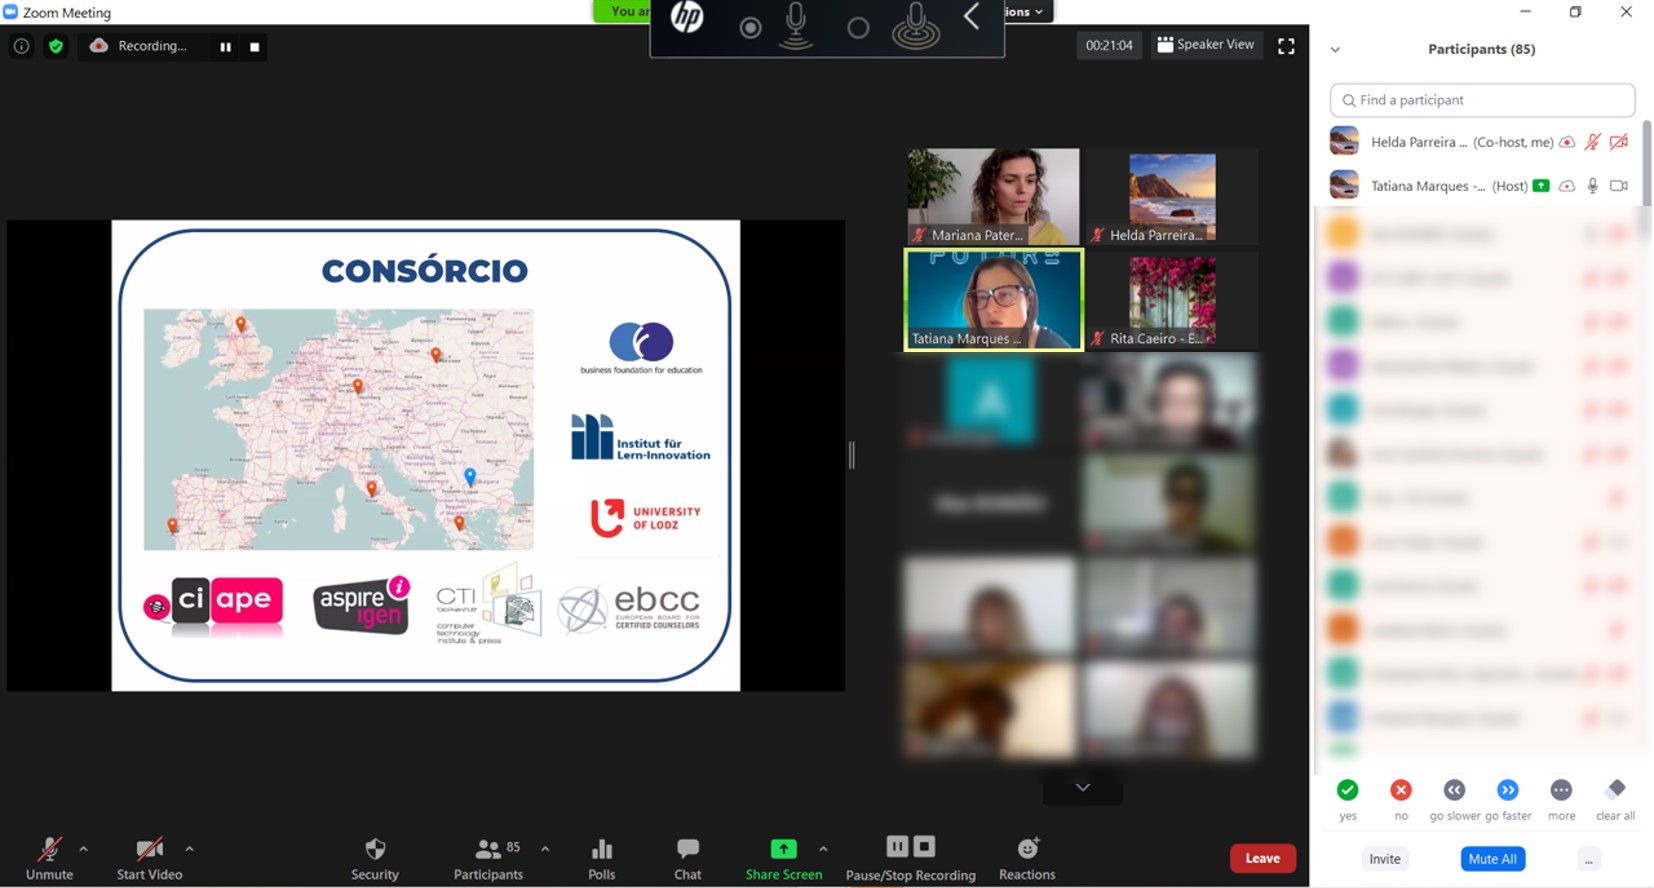The height and width of the screenshot is (888, 1654).
Task: Open the video options caret beside Start Video
Action: [189, 849]
